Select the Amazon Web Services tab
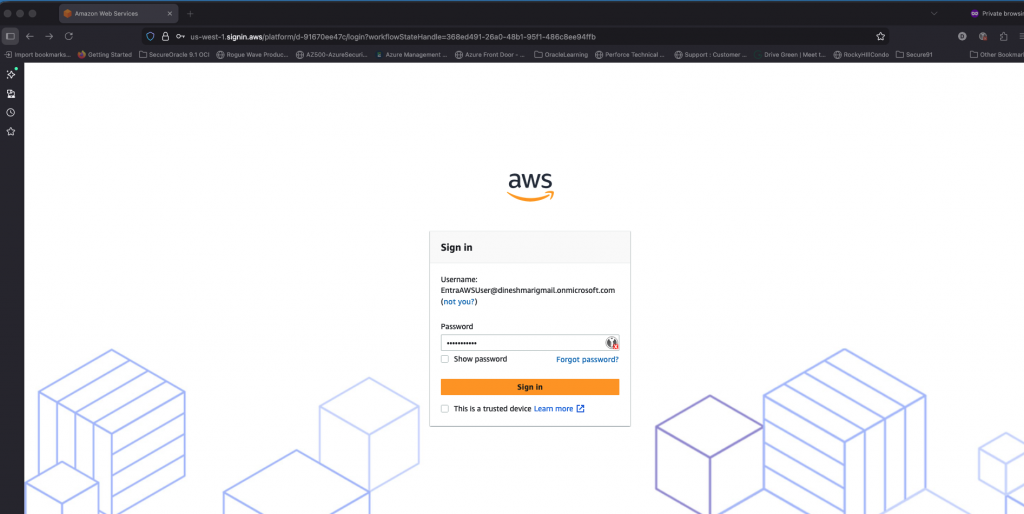 118,14
